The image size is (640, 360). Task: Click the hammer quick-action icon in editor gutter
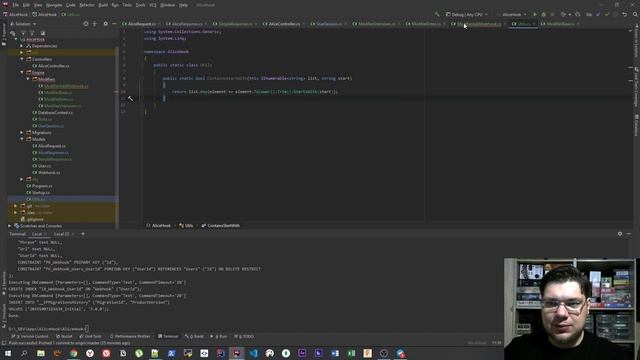point(130,98)
